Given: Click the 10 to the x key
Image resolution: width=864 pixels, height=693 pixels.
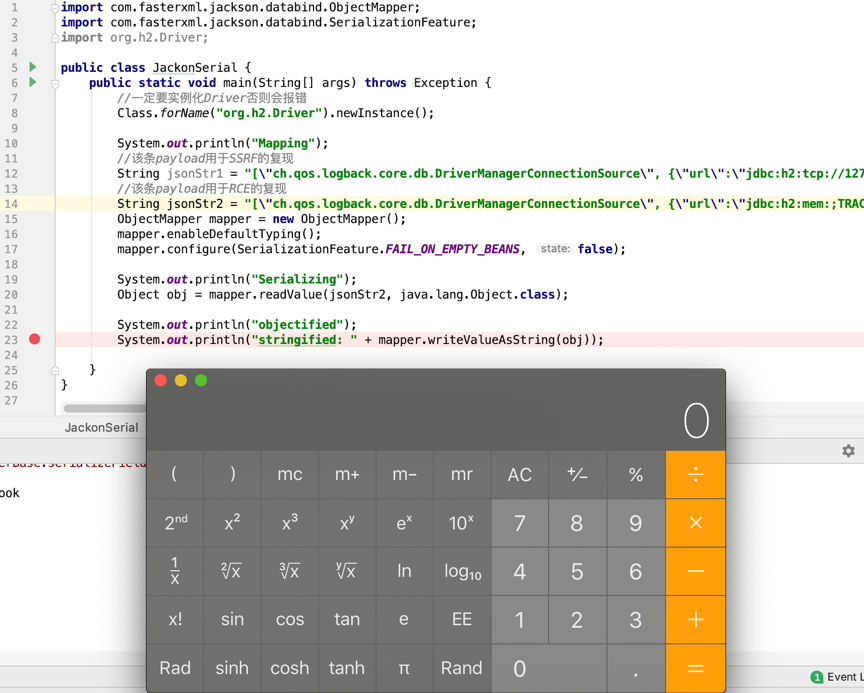Looking at the screenshot, I should point(462,523).
